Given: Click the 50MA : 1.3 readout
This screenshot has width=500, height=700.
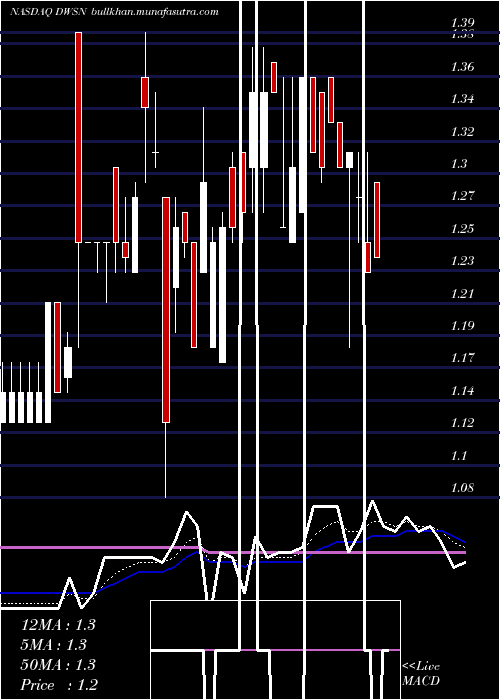Looking at the screenshot, I should tap(58, 665).
